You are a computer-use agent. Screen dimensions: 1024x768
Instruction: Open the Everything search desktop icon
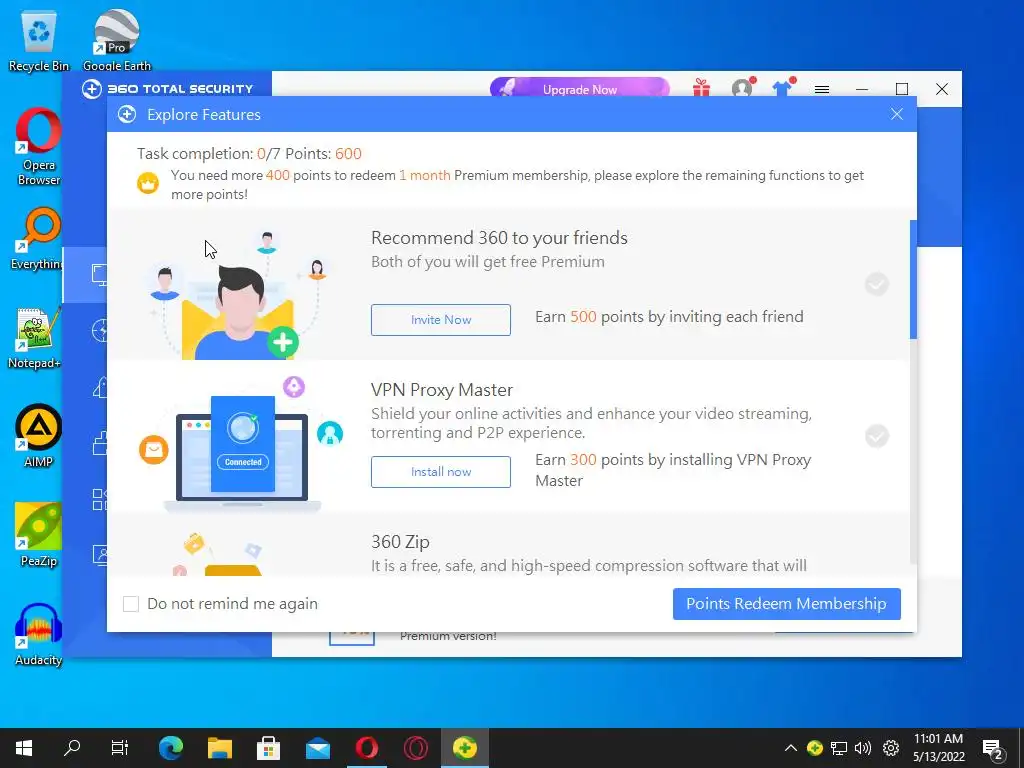(39, 238)
